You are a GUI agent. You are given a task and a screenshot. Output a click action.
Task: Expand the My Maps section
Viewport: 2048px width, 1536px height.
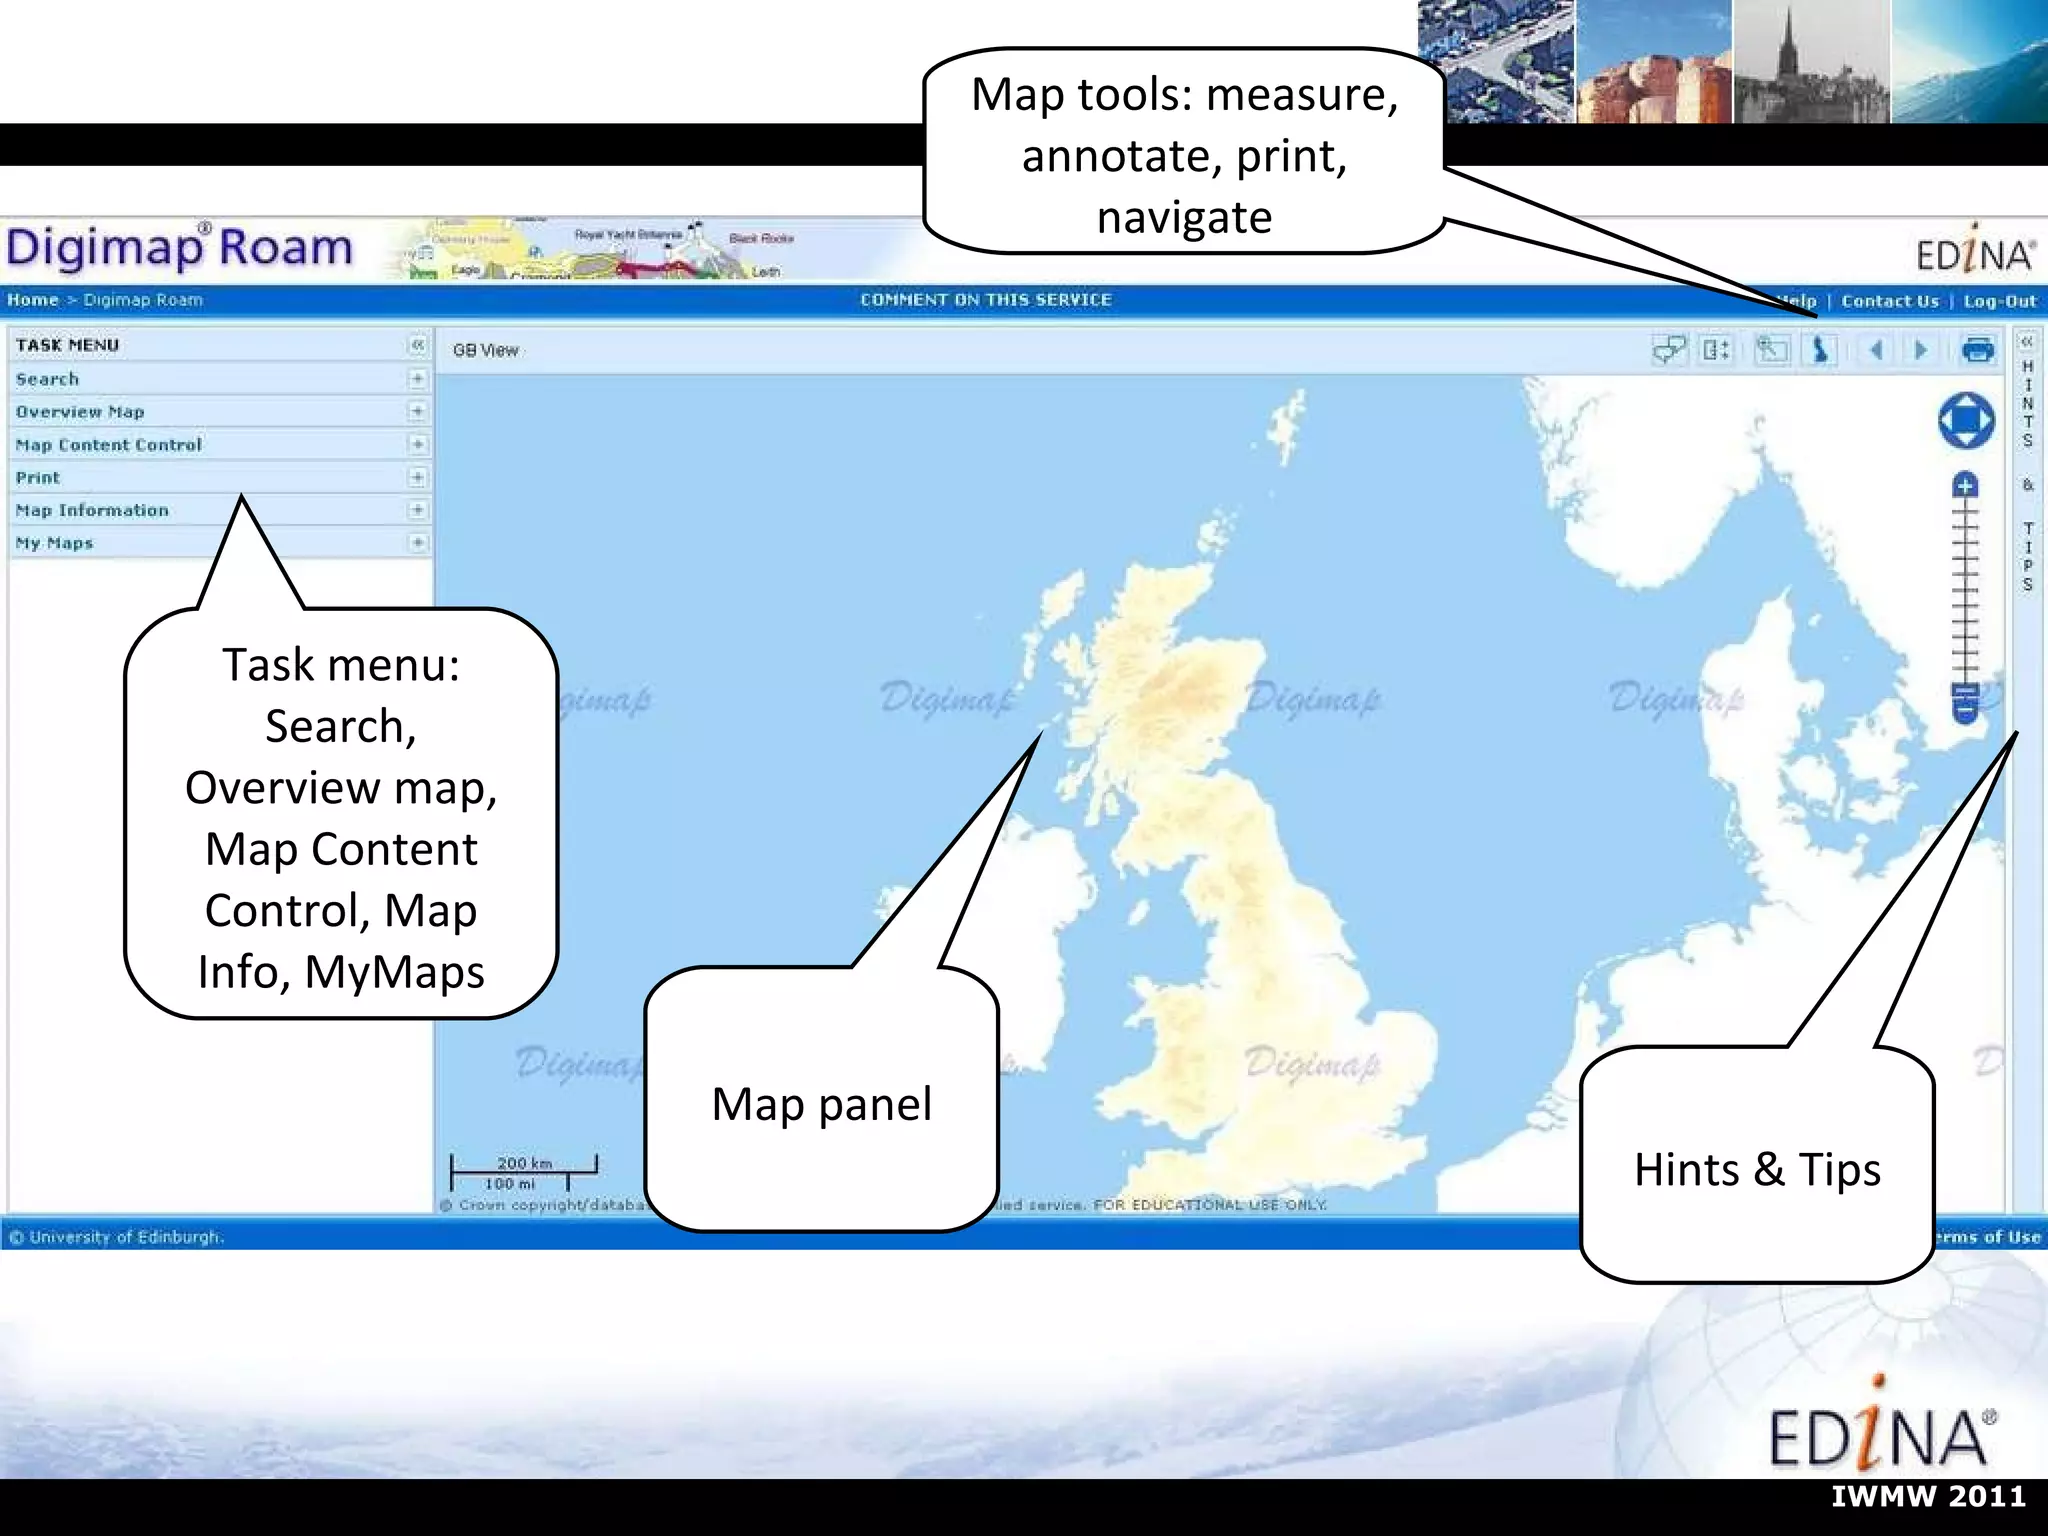[x=418, y=543]
